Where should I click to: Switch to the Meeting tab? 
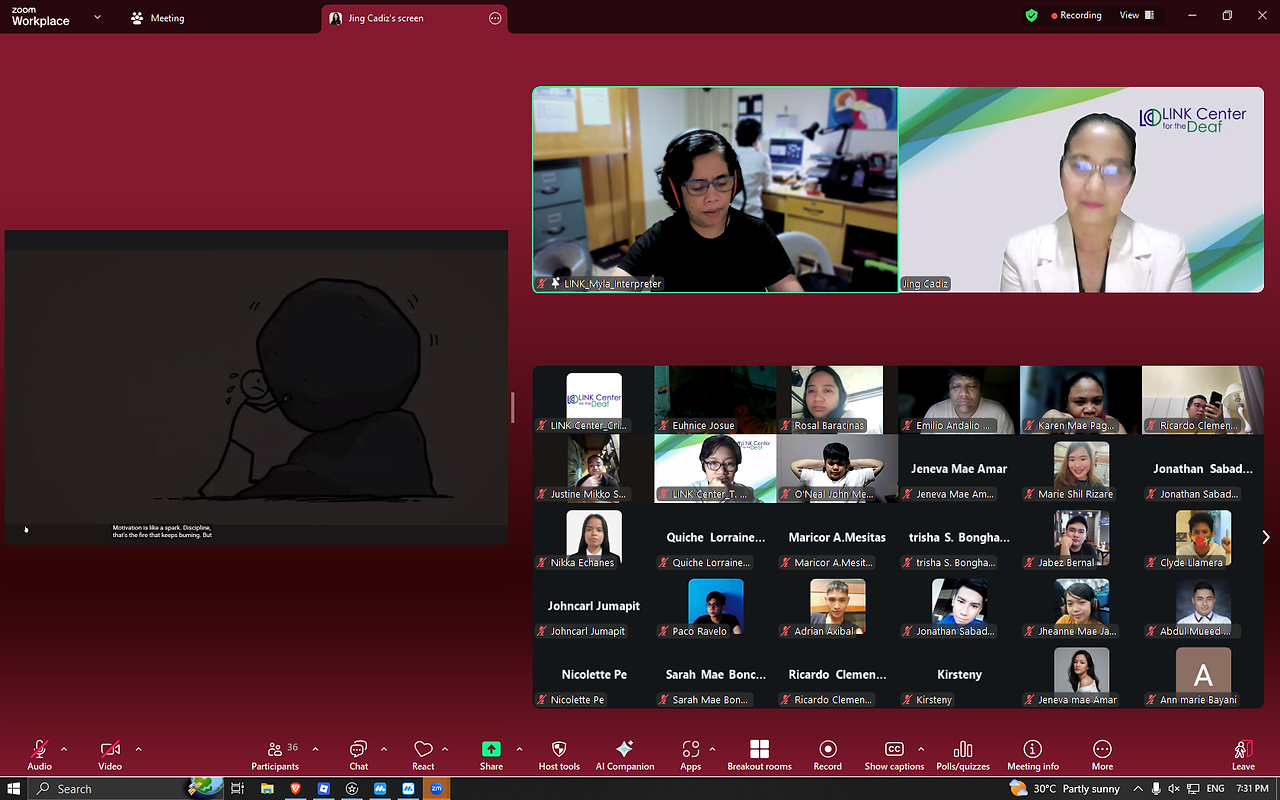point(158,18)
